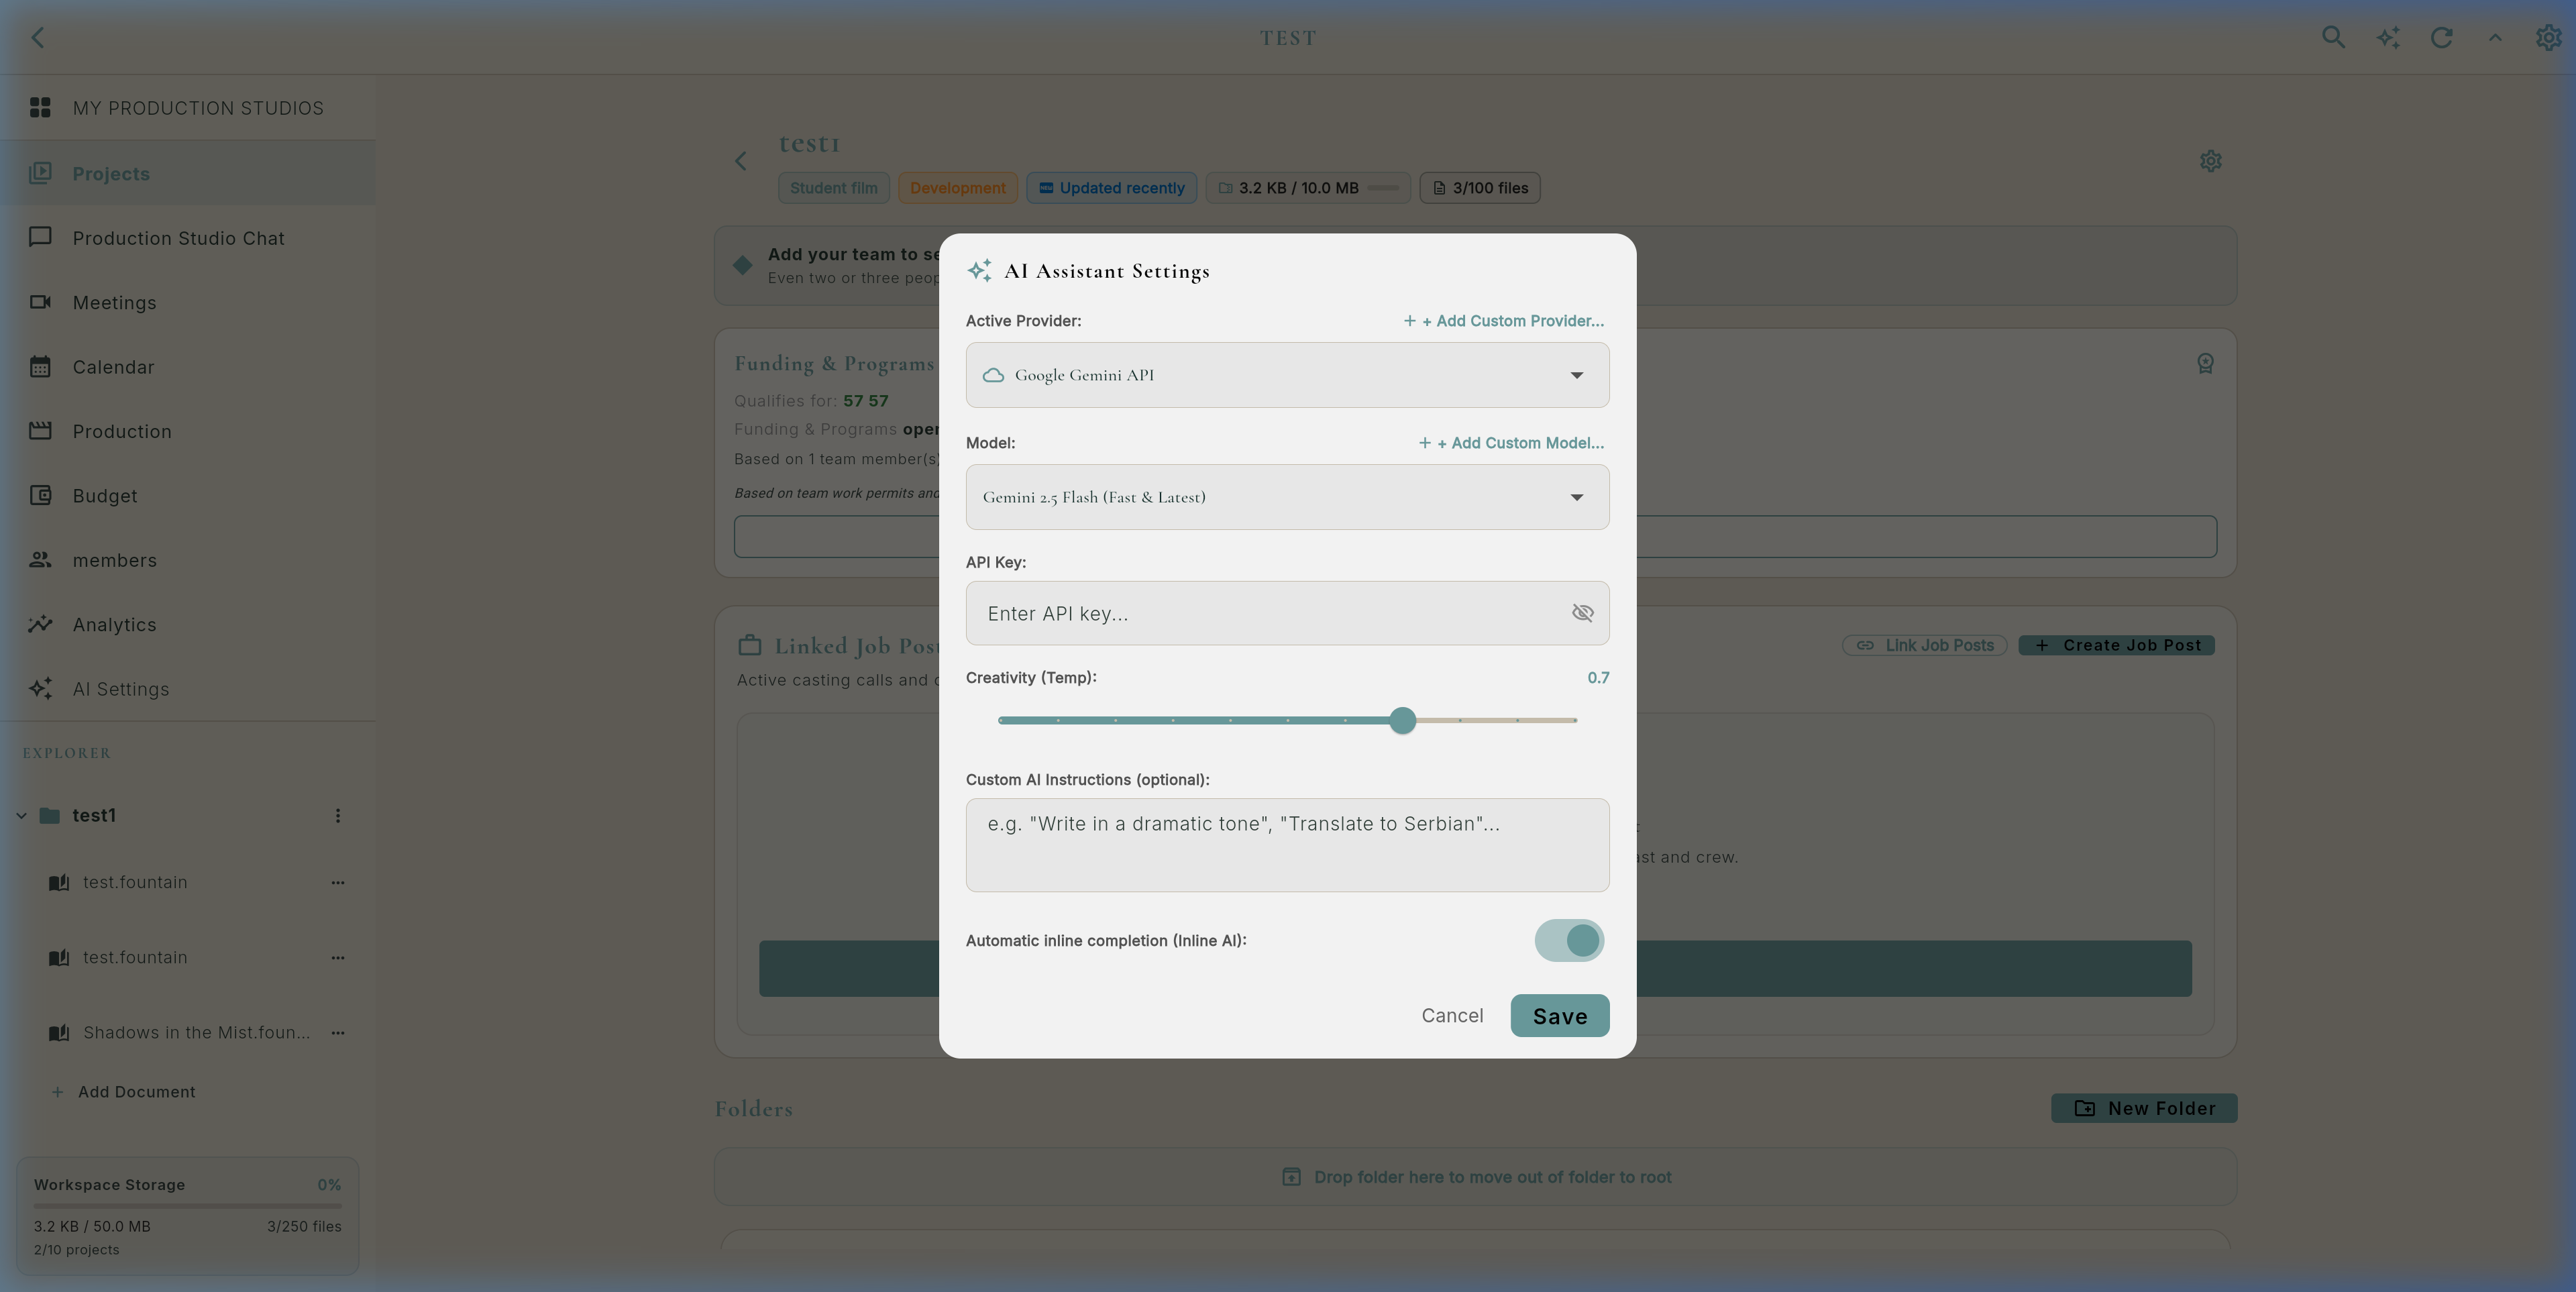Open members section
Viewport: 2576px width, 1292px height.
click(x=188, y=560)
